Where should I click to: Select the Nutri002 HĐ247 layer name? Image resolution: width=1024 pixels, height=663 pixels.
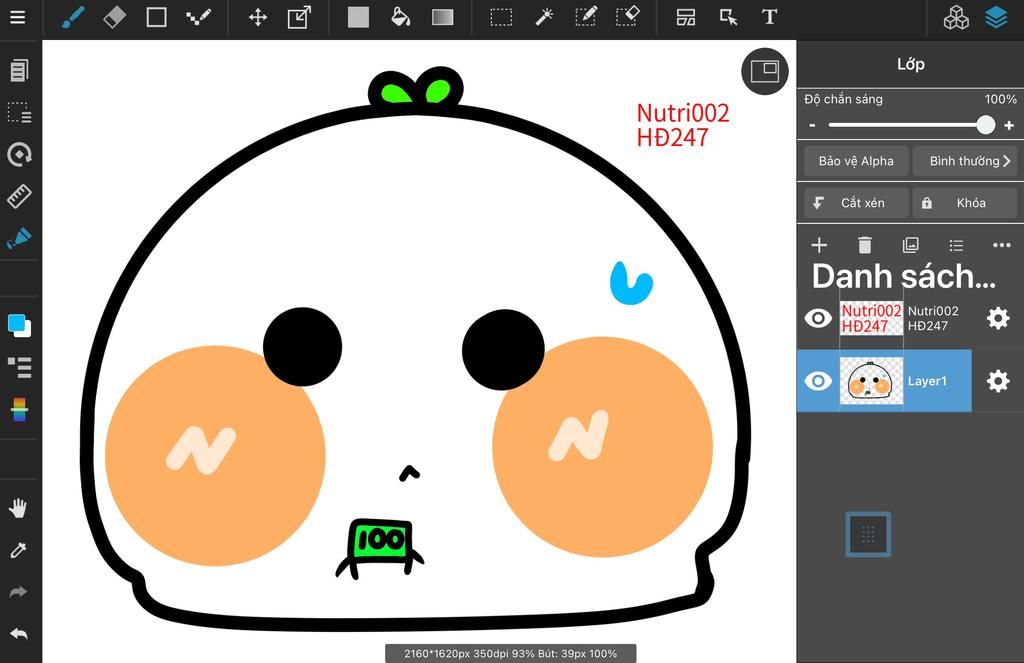(933, 318)
